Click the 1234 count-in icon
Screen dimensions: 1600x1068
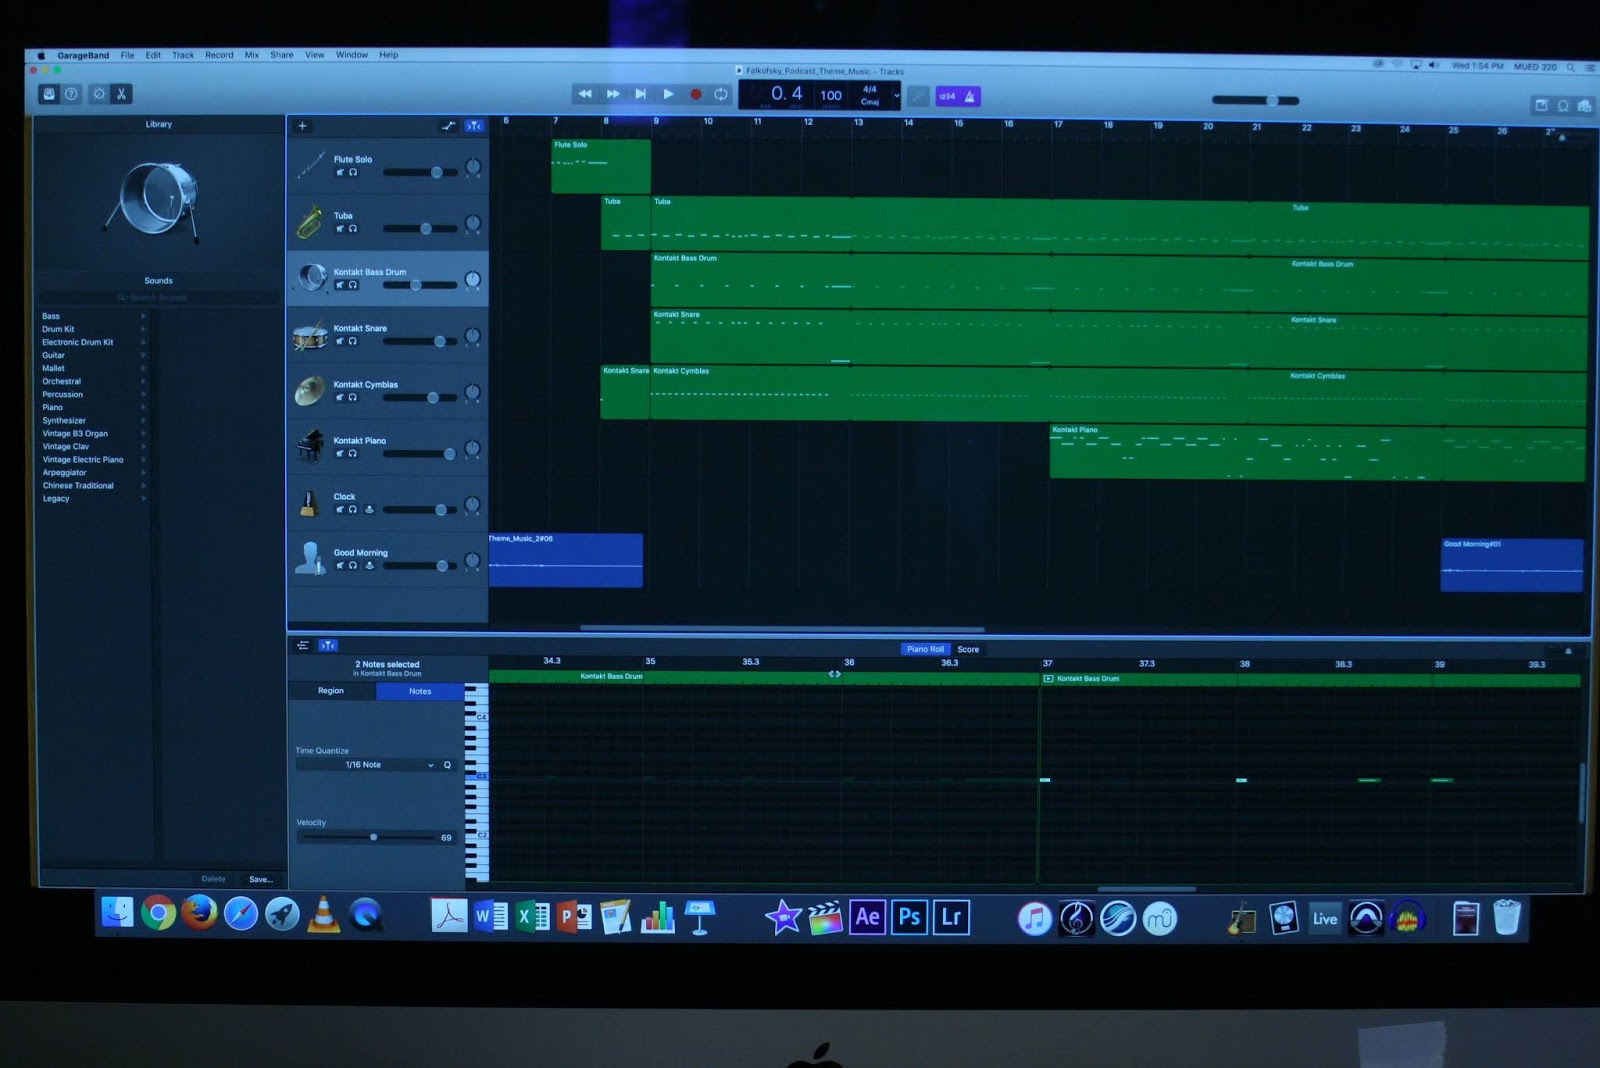(948, 96)
